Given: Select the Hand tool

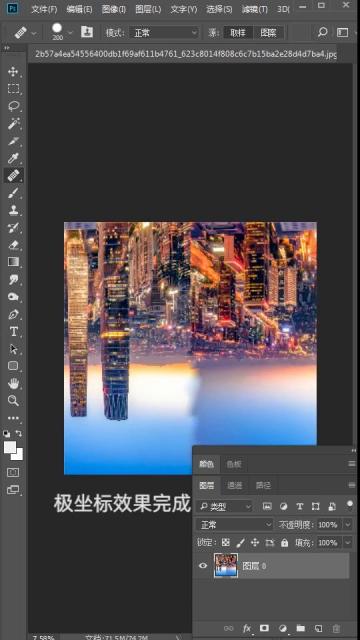Looking at the screenshot, I should [13, 383].
